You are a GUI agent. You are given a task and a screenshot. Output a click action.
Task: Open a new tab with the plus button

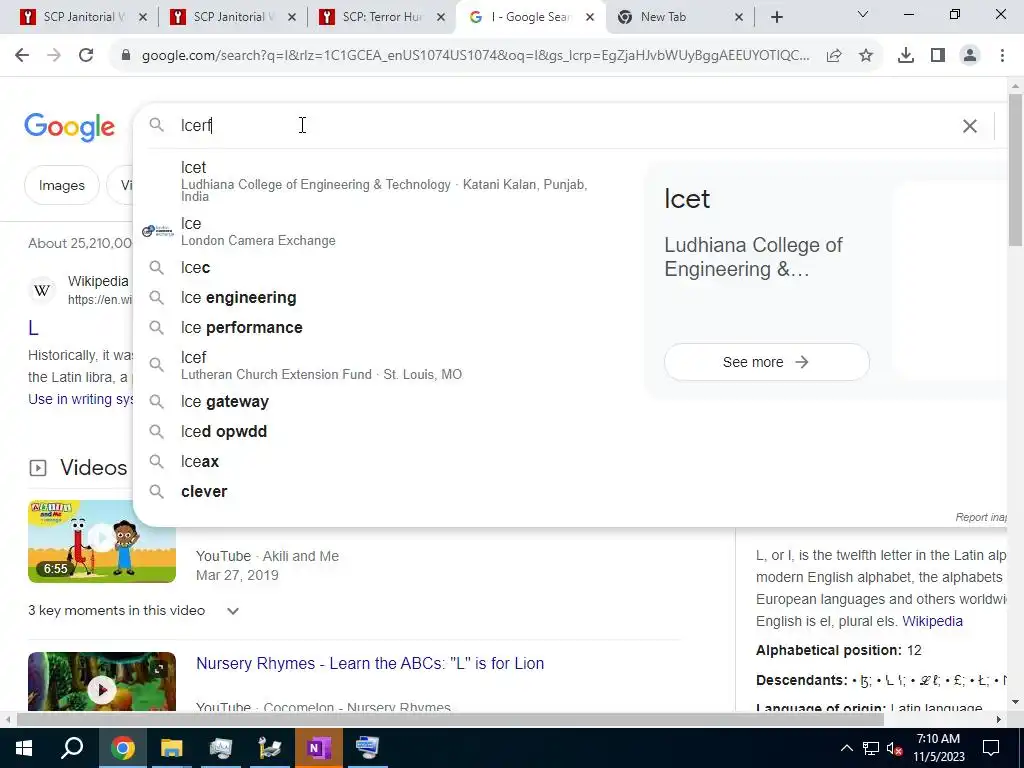coord(776,18)
